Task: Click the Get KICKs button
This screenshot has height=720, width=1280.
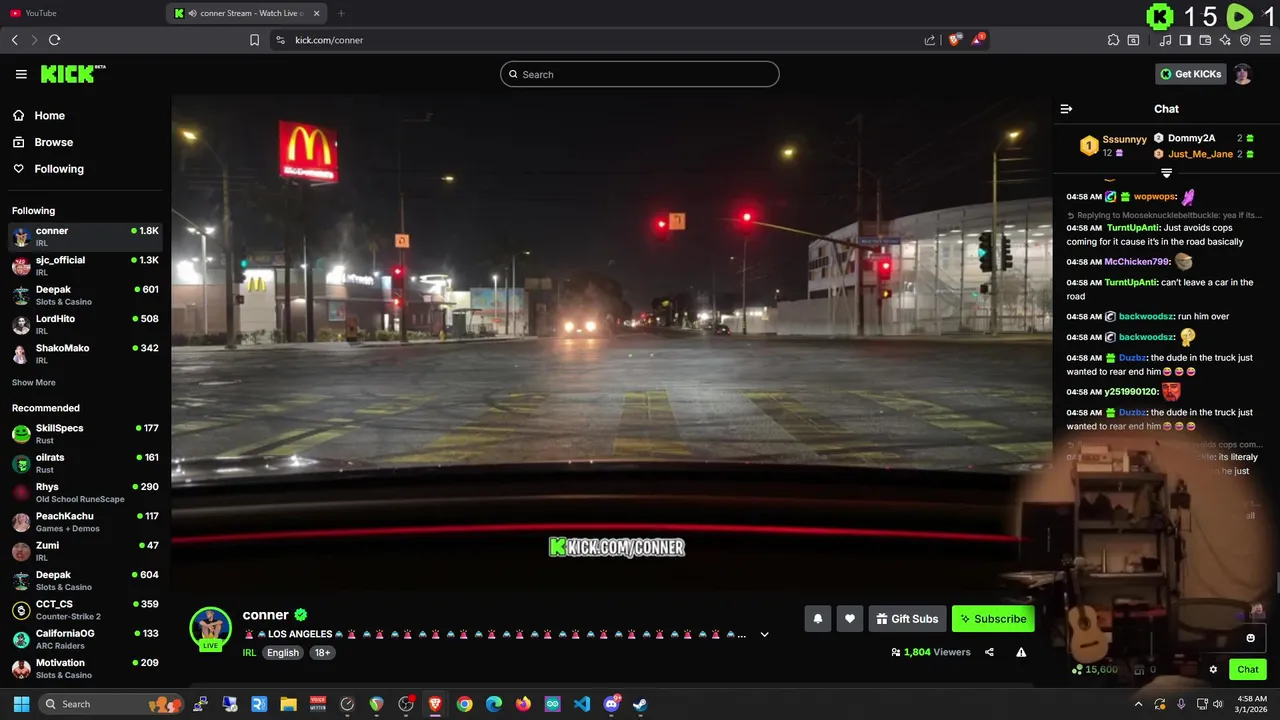Action: [x=1190, y=74]
